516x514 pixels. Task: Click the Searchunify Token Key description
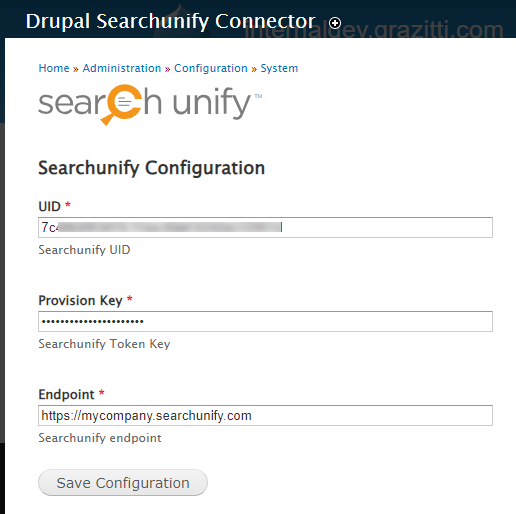[104, 344]
